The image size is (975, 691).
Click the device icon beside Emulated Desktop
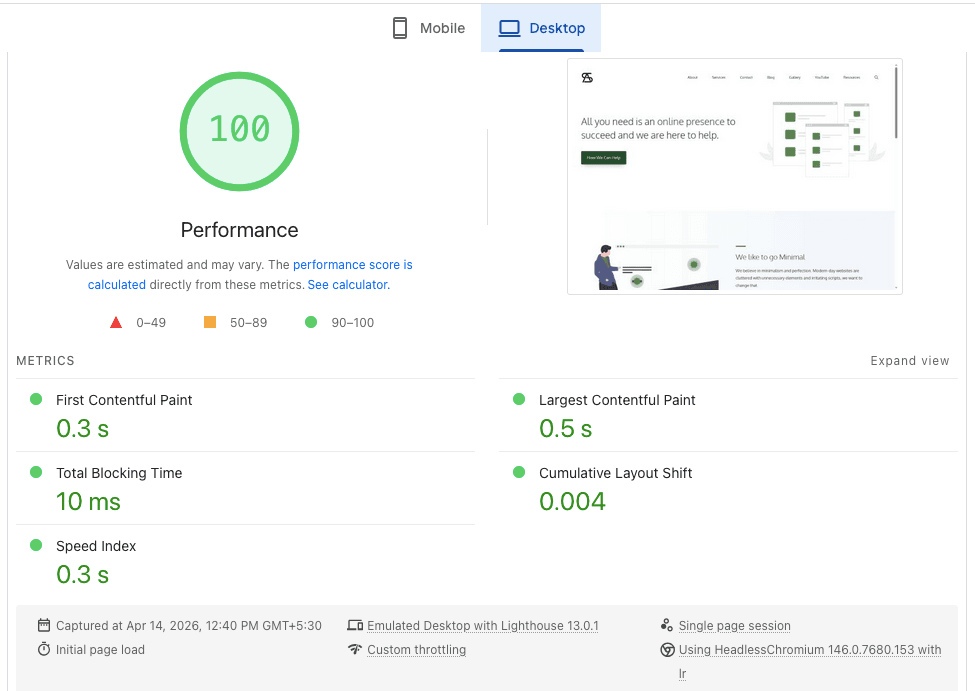pyautogui.click(x=356, y=624)
